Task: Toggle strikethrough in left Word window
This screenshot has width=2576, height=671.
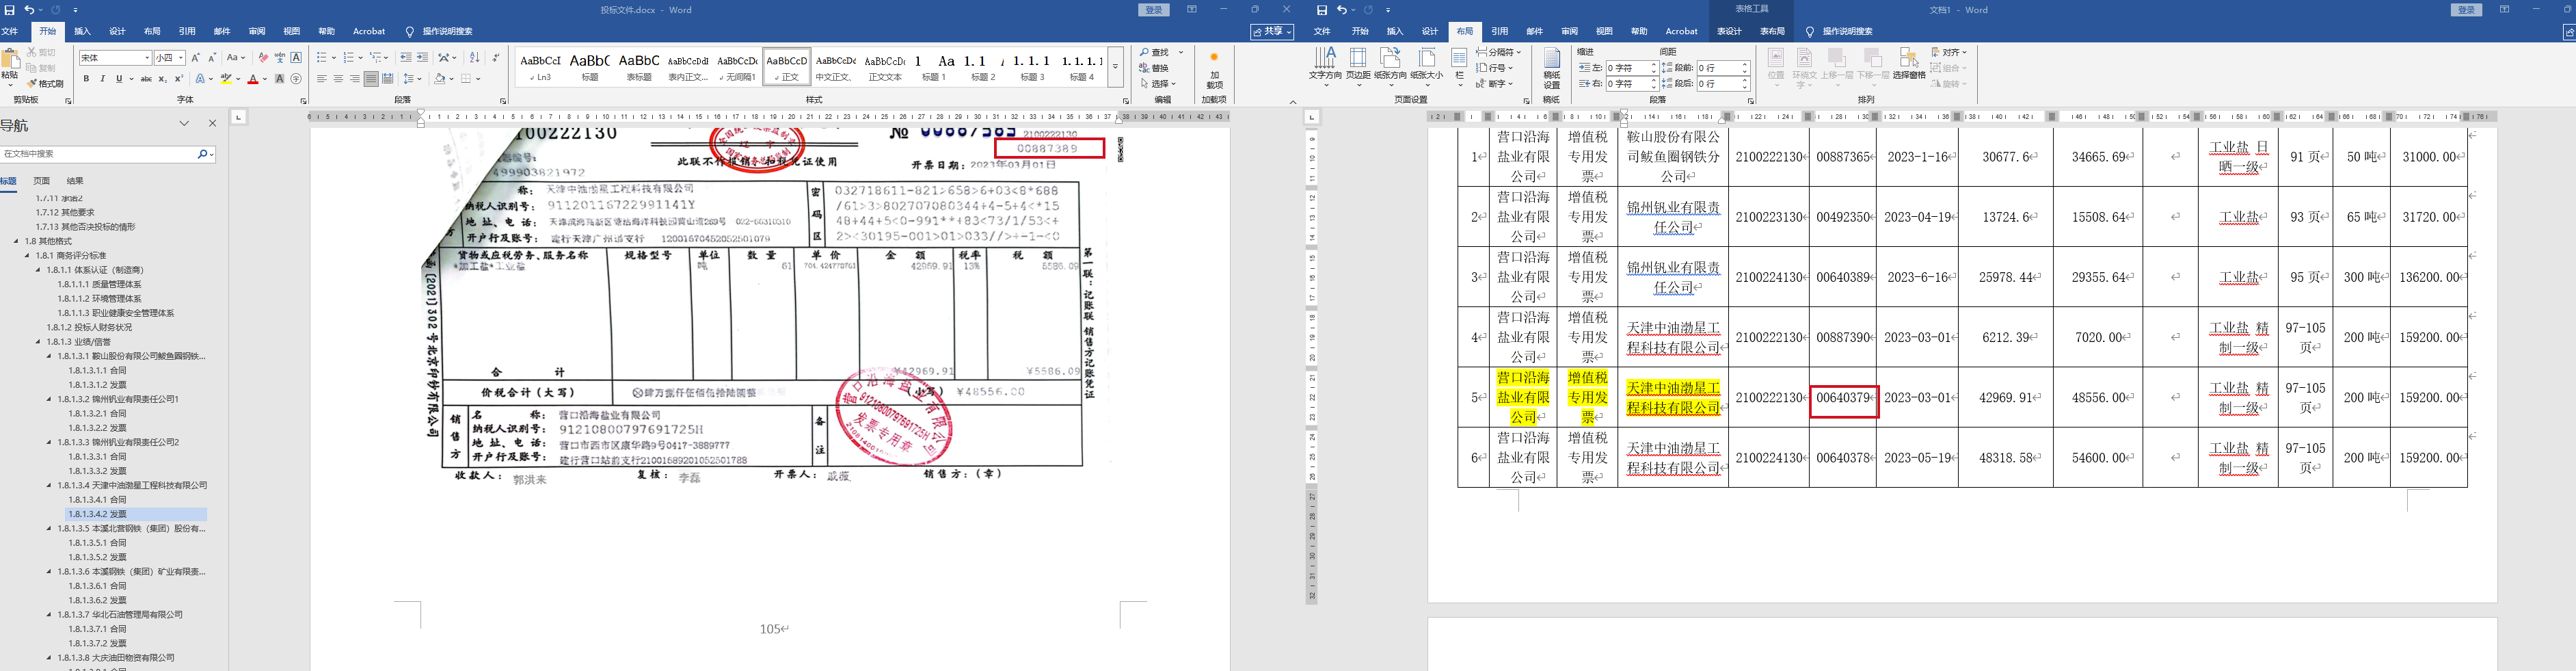Action: point(146,79)
